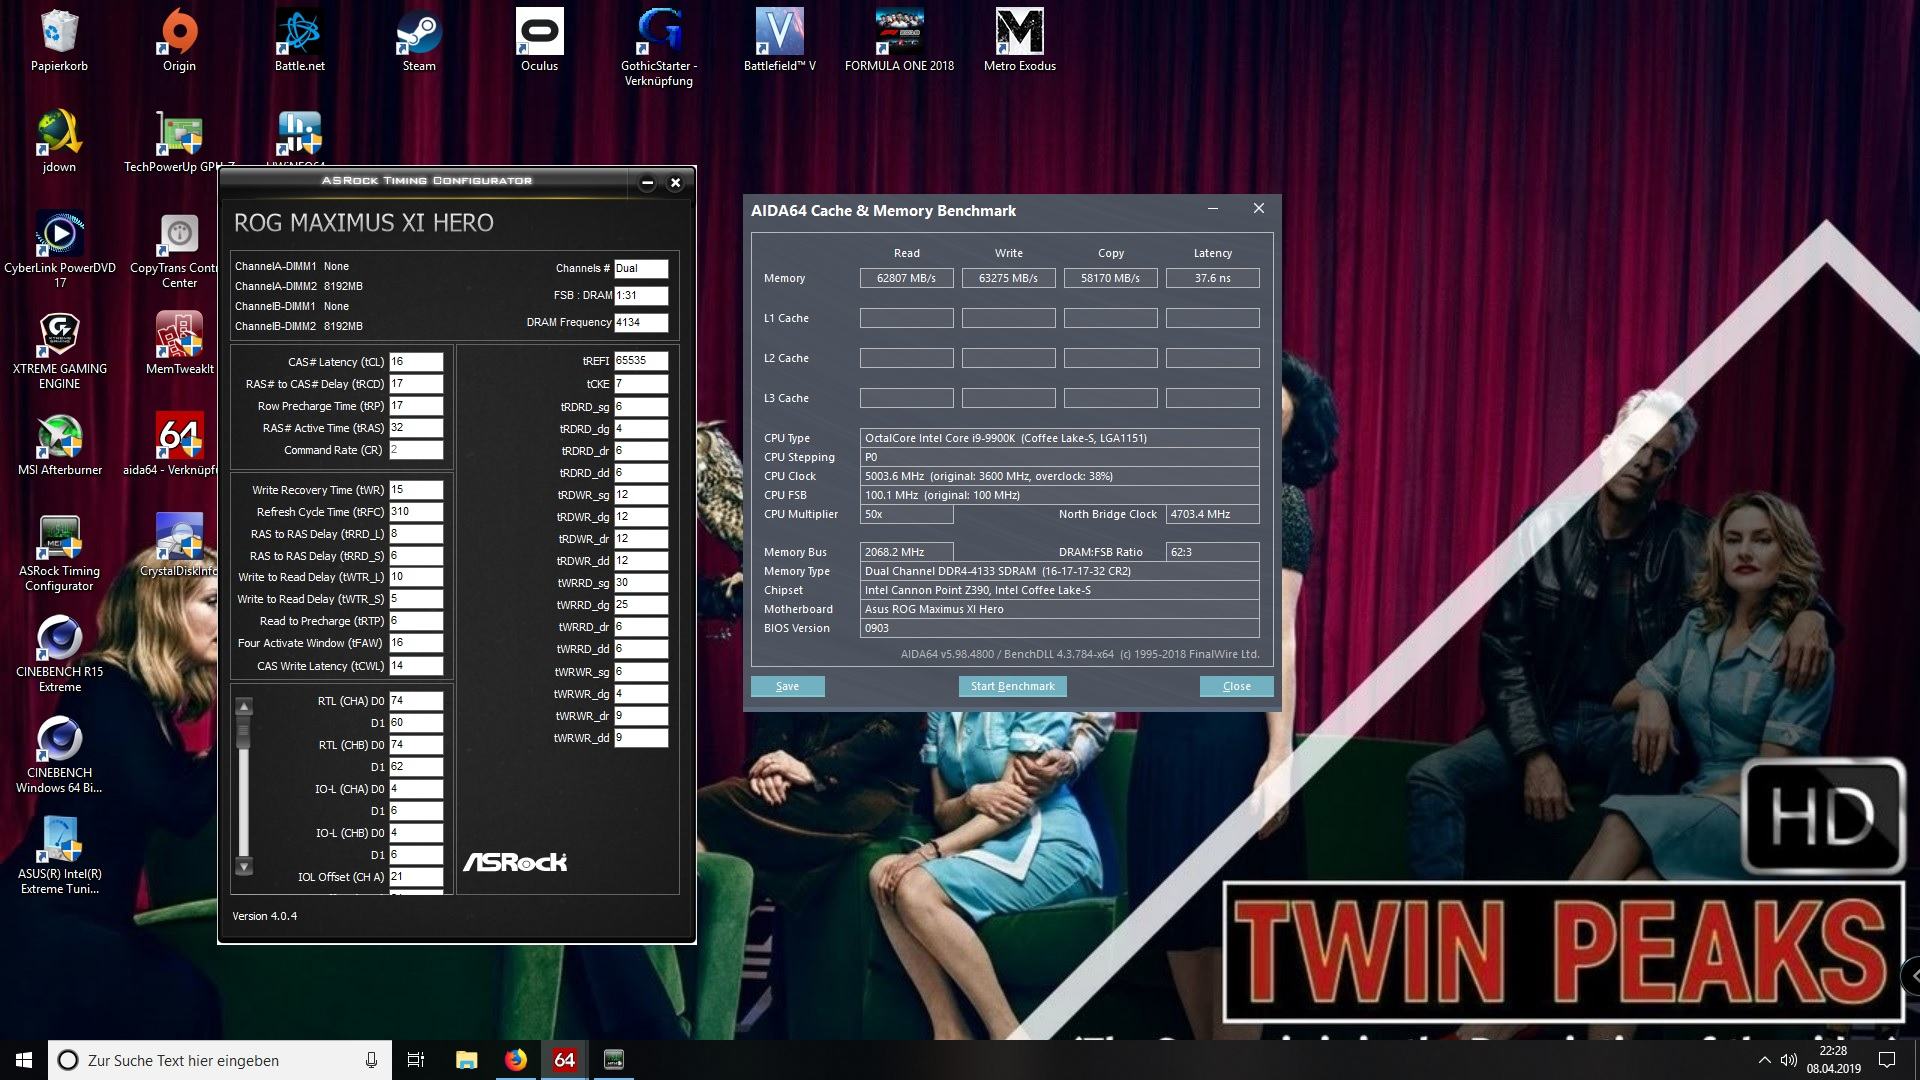
Task: Open the Metro Exodus desktop icon
Action: (x=1019, y=40)
